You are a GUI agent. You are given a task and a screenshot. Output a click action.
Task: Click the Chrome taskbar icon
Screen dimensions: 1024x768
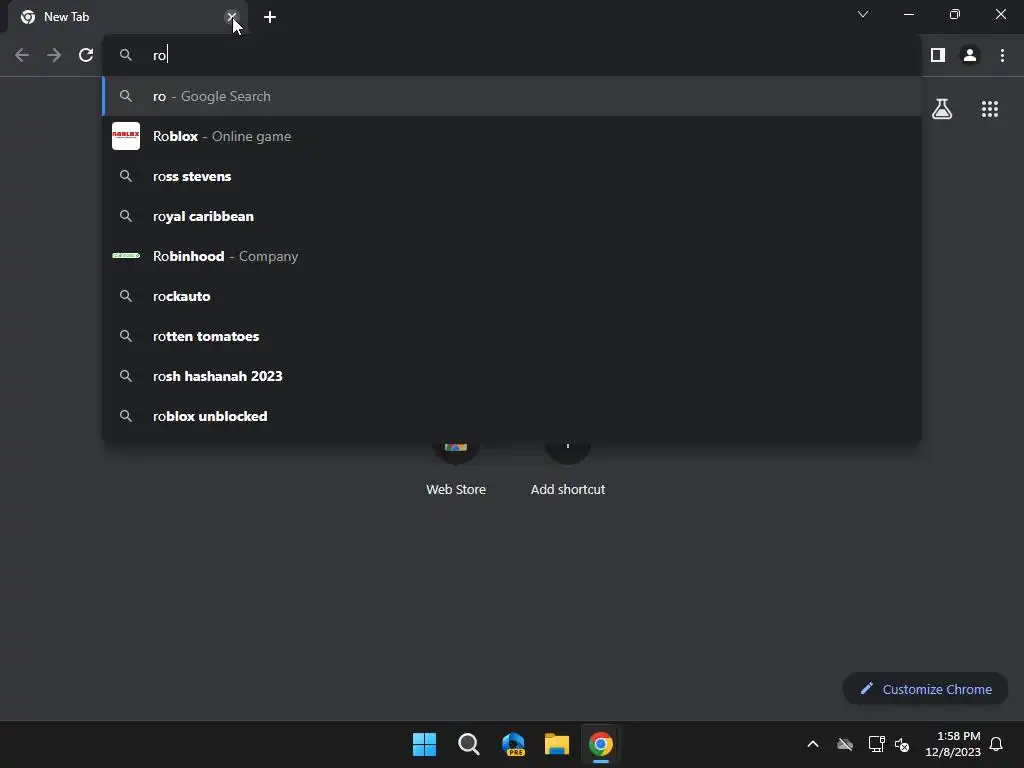pos(601,744)
